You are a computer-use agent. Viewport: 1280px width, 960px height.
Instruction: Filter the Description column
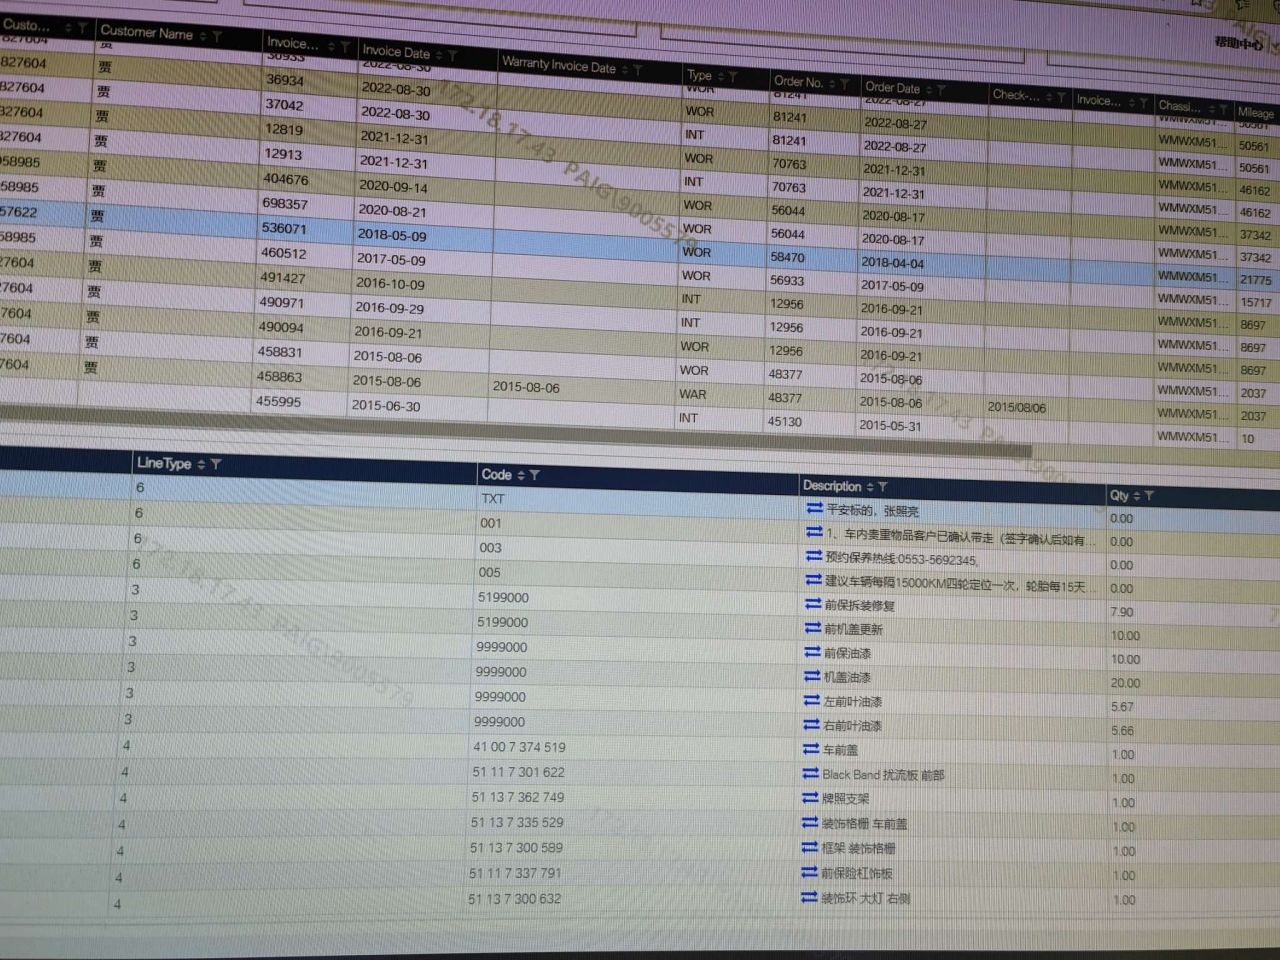click(883, 487)
